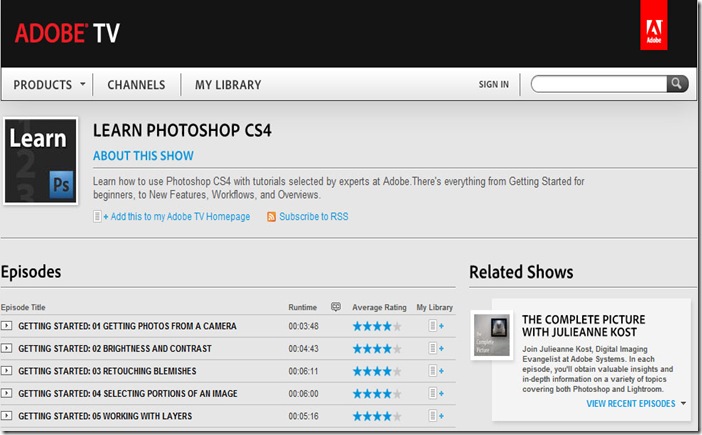Add episode 04 Selecting Portions to My Library
Screen dimensions: 702x435
point(436,393)
